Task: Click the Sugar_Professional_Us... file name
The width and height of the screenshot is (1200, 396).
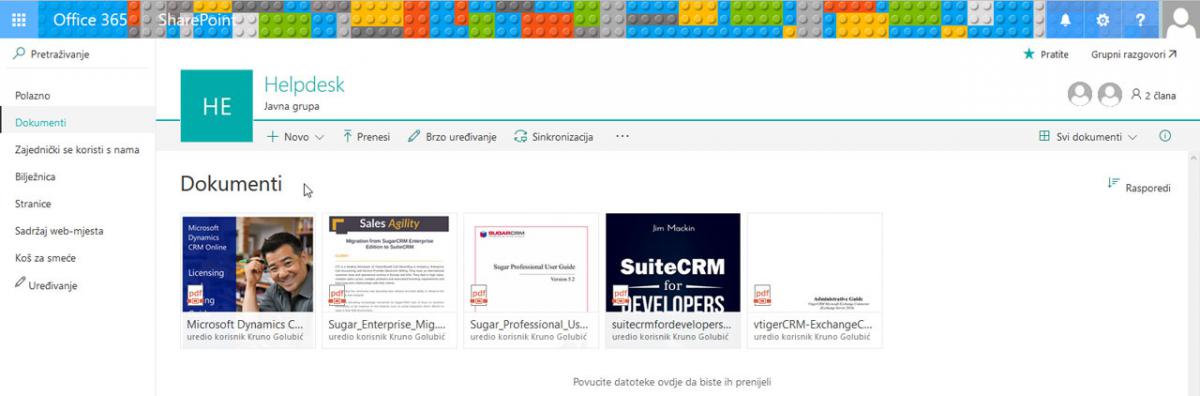Action: [530, 324]
